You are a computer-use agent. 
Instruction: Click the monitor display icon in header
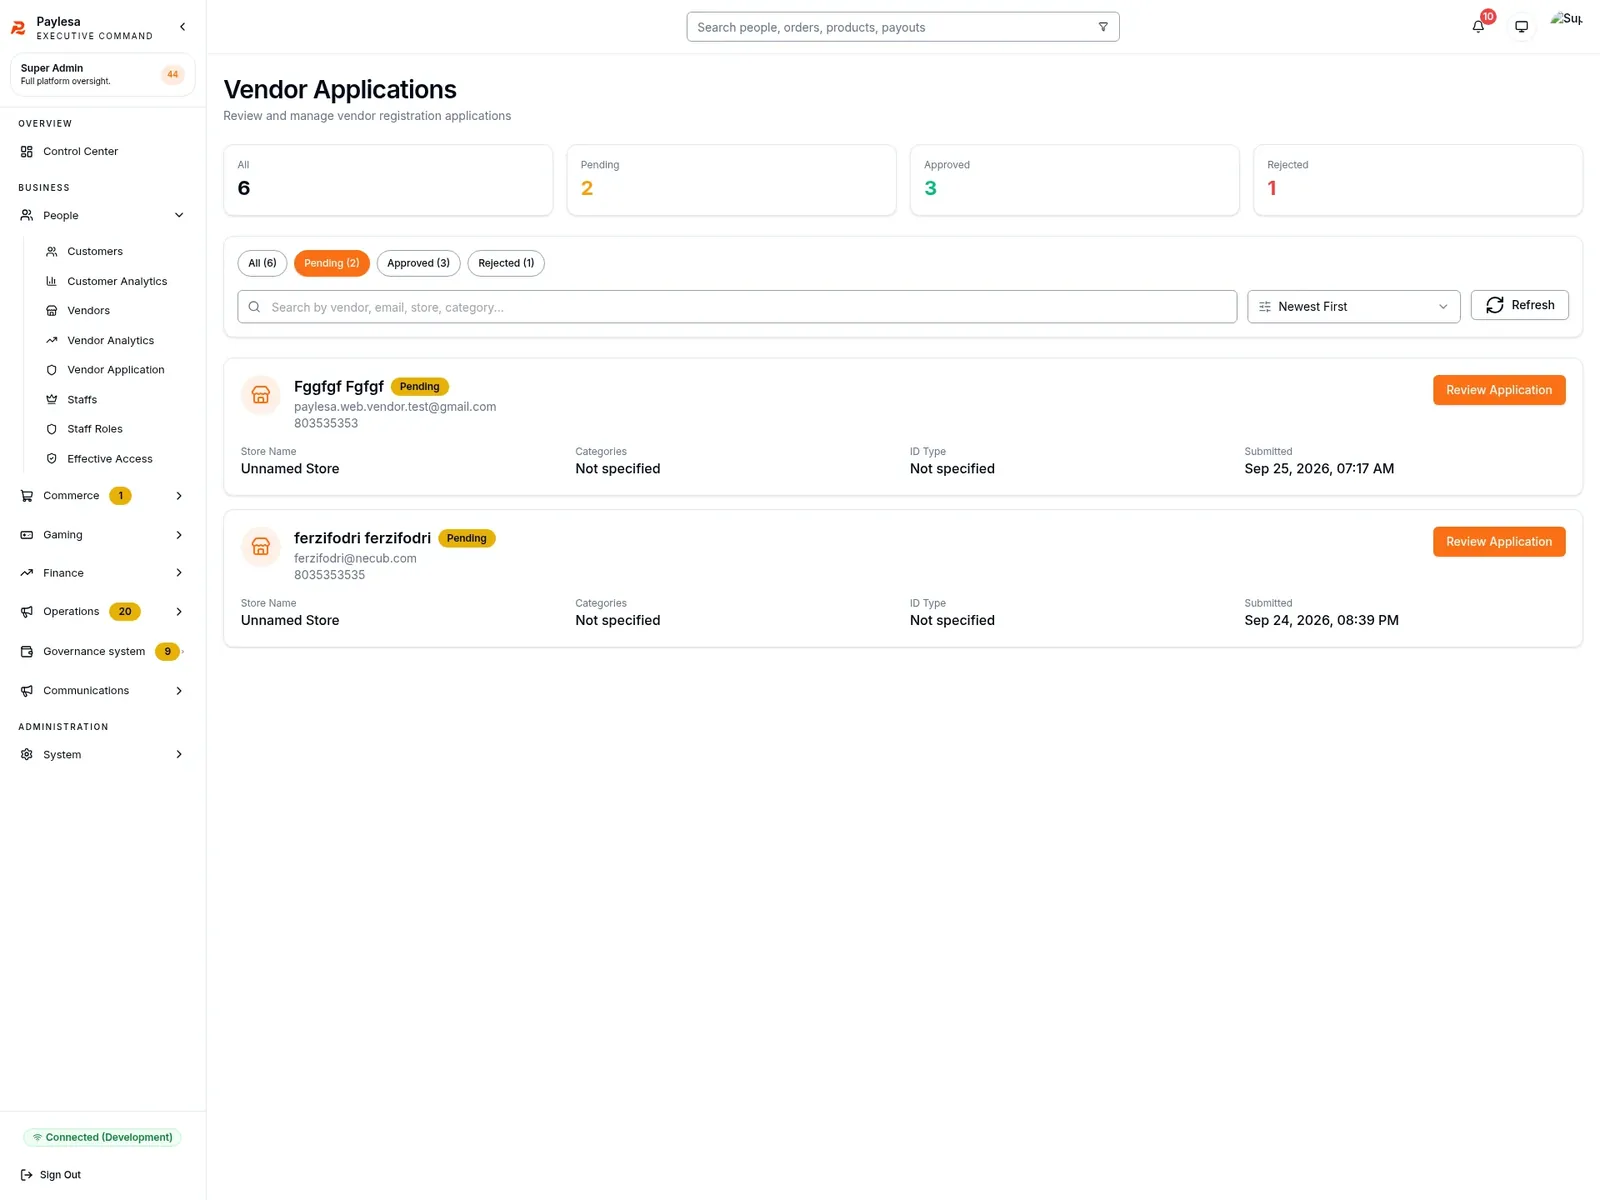click(x=1521, y=27)
